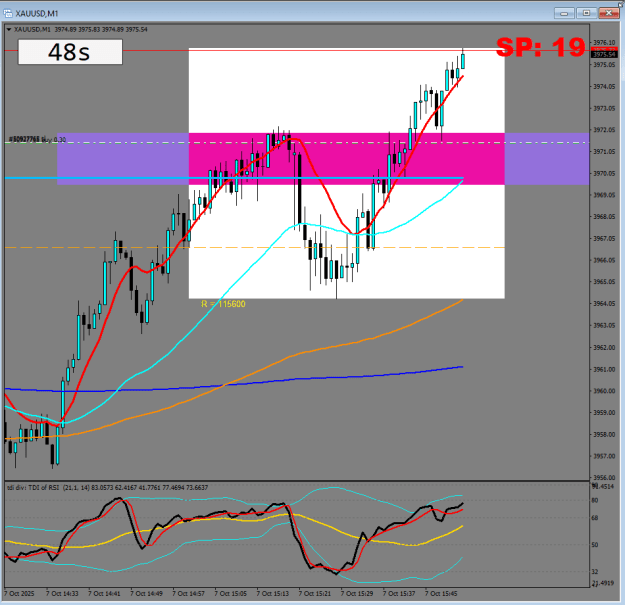Click the 7 Oct 14:33 time label
This screenshot has width=625, height=605.
62,593
